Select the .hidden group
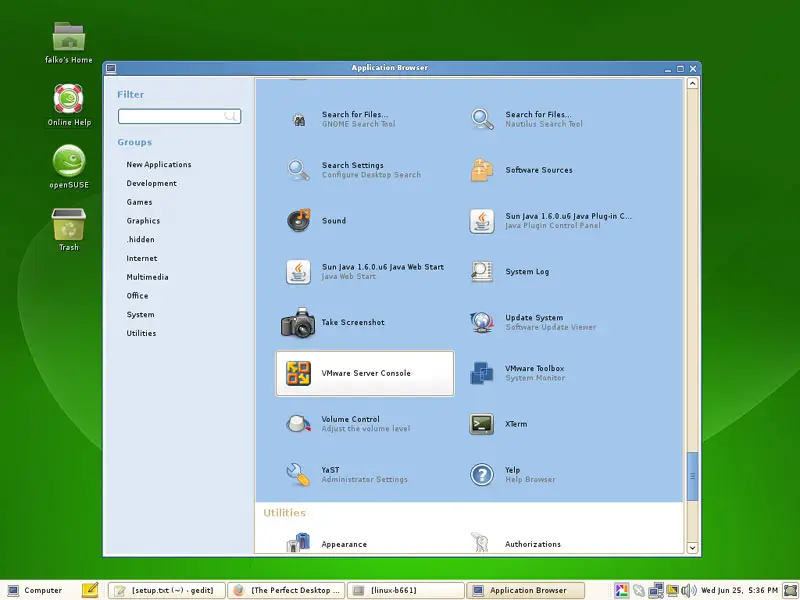Image resolution: width=800 pixels, height=600 pixels. pyautogui.click(x=140, y=239)
